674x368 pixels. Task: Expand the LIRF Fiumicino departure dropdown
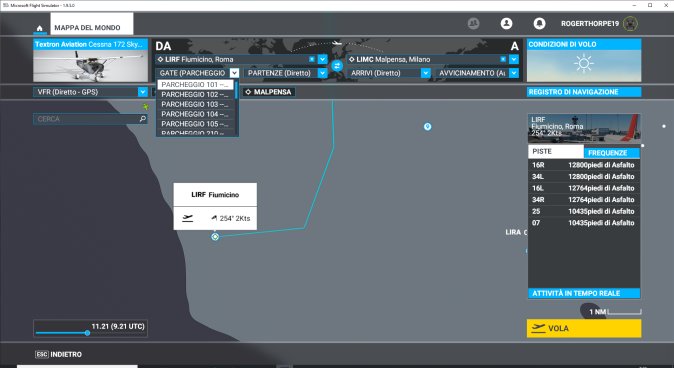pyautogui.click(x=322, y=59)
